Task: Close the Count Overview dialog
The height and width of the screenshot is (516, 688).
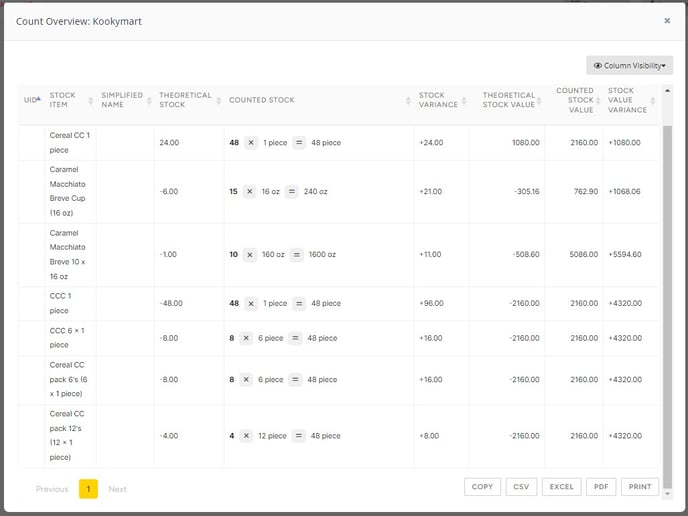Action: tap(667, 20)
